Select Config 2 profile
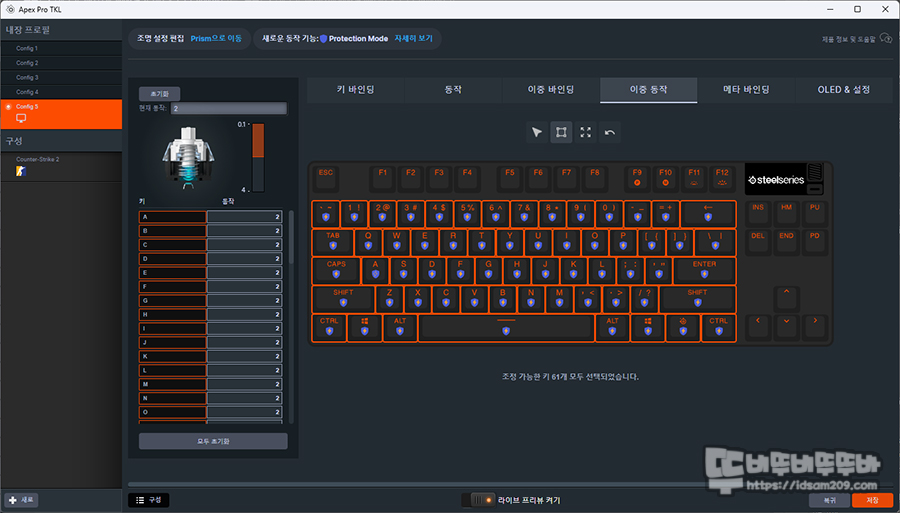The image size is (900, 513). (61, 63)
